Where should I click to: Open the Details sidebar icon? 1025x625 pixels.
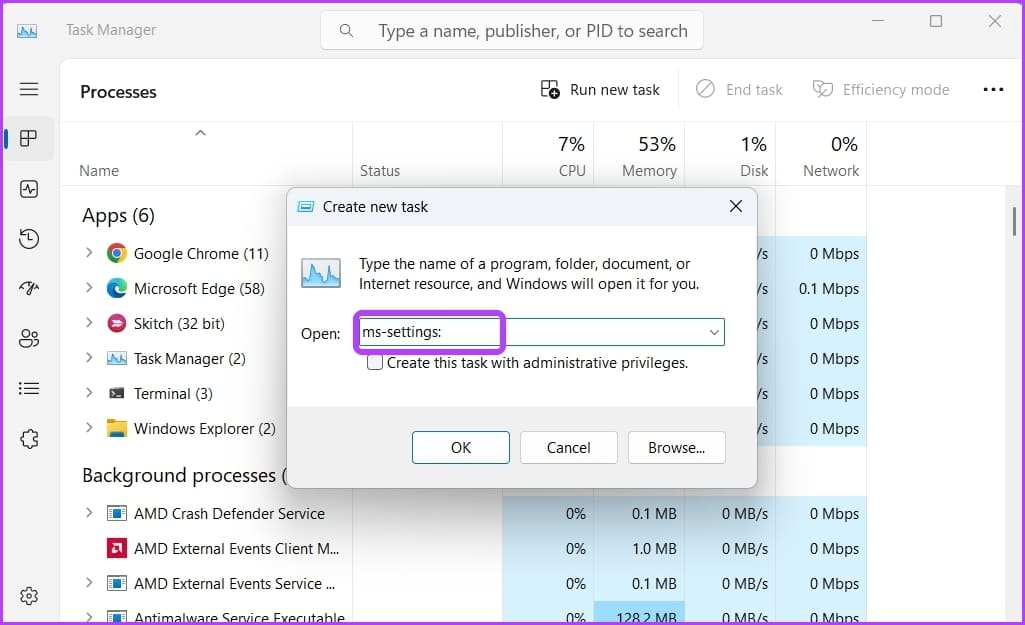coord(29,388)
